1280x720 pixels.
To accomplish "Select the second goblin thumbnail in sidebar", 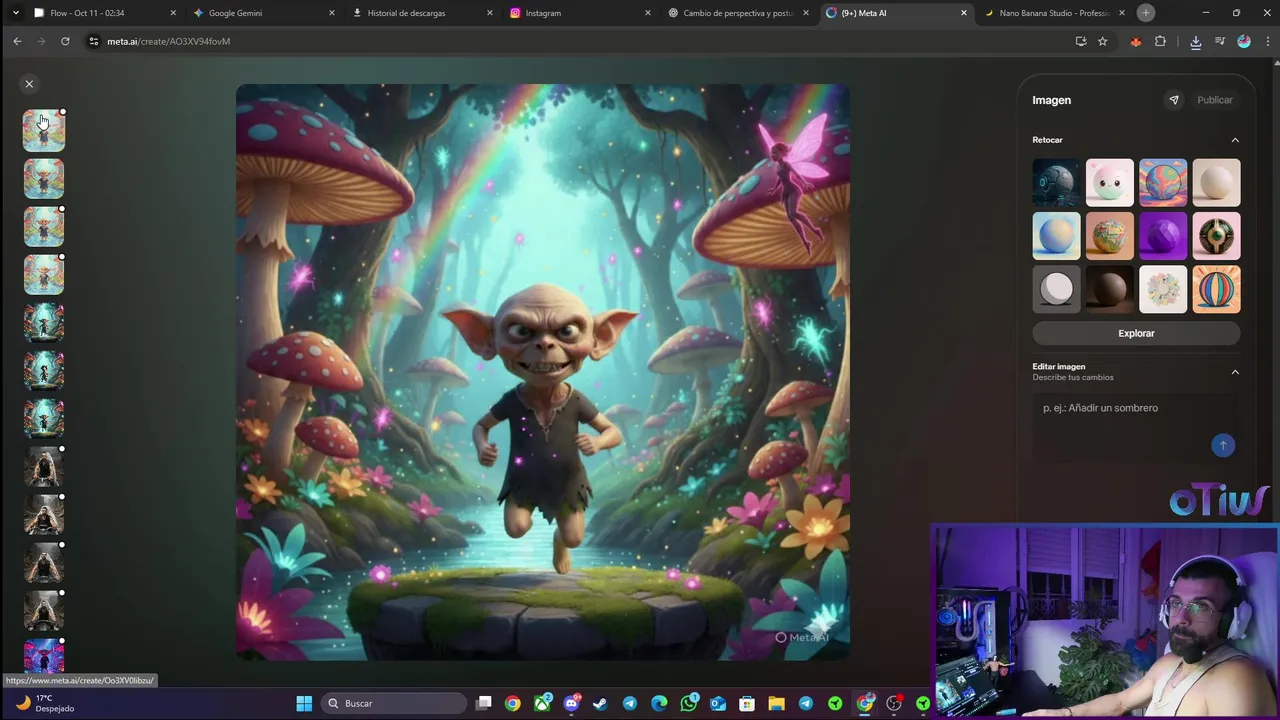I will click(x=44, y=179).
